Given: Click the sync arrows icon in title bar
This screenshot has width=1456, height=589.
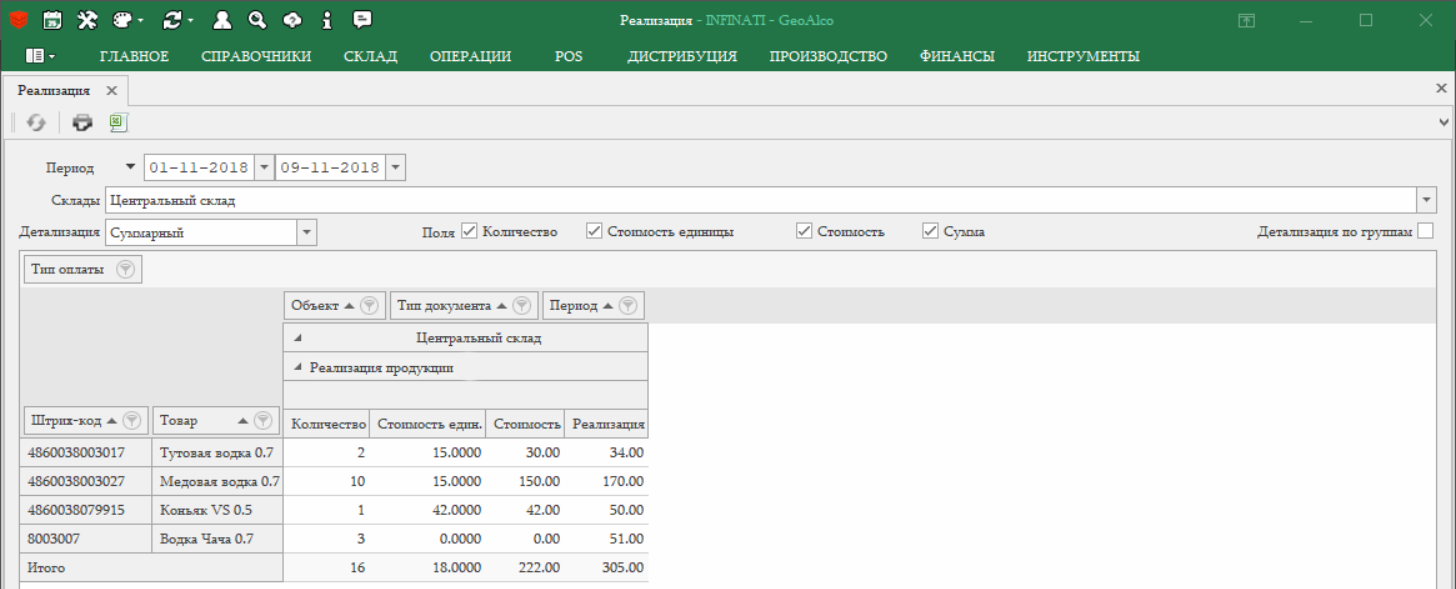Looking at the screenshot, I should tap(172, 20).
